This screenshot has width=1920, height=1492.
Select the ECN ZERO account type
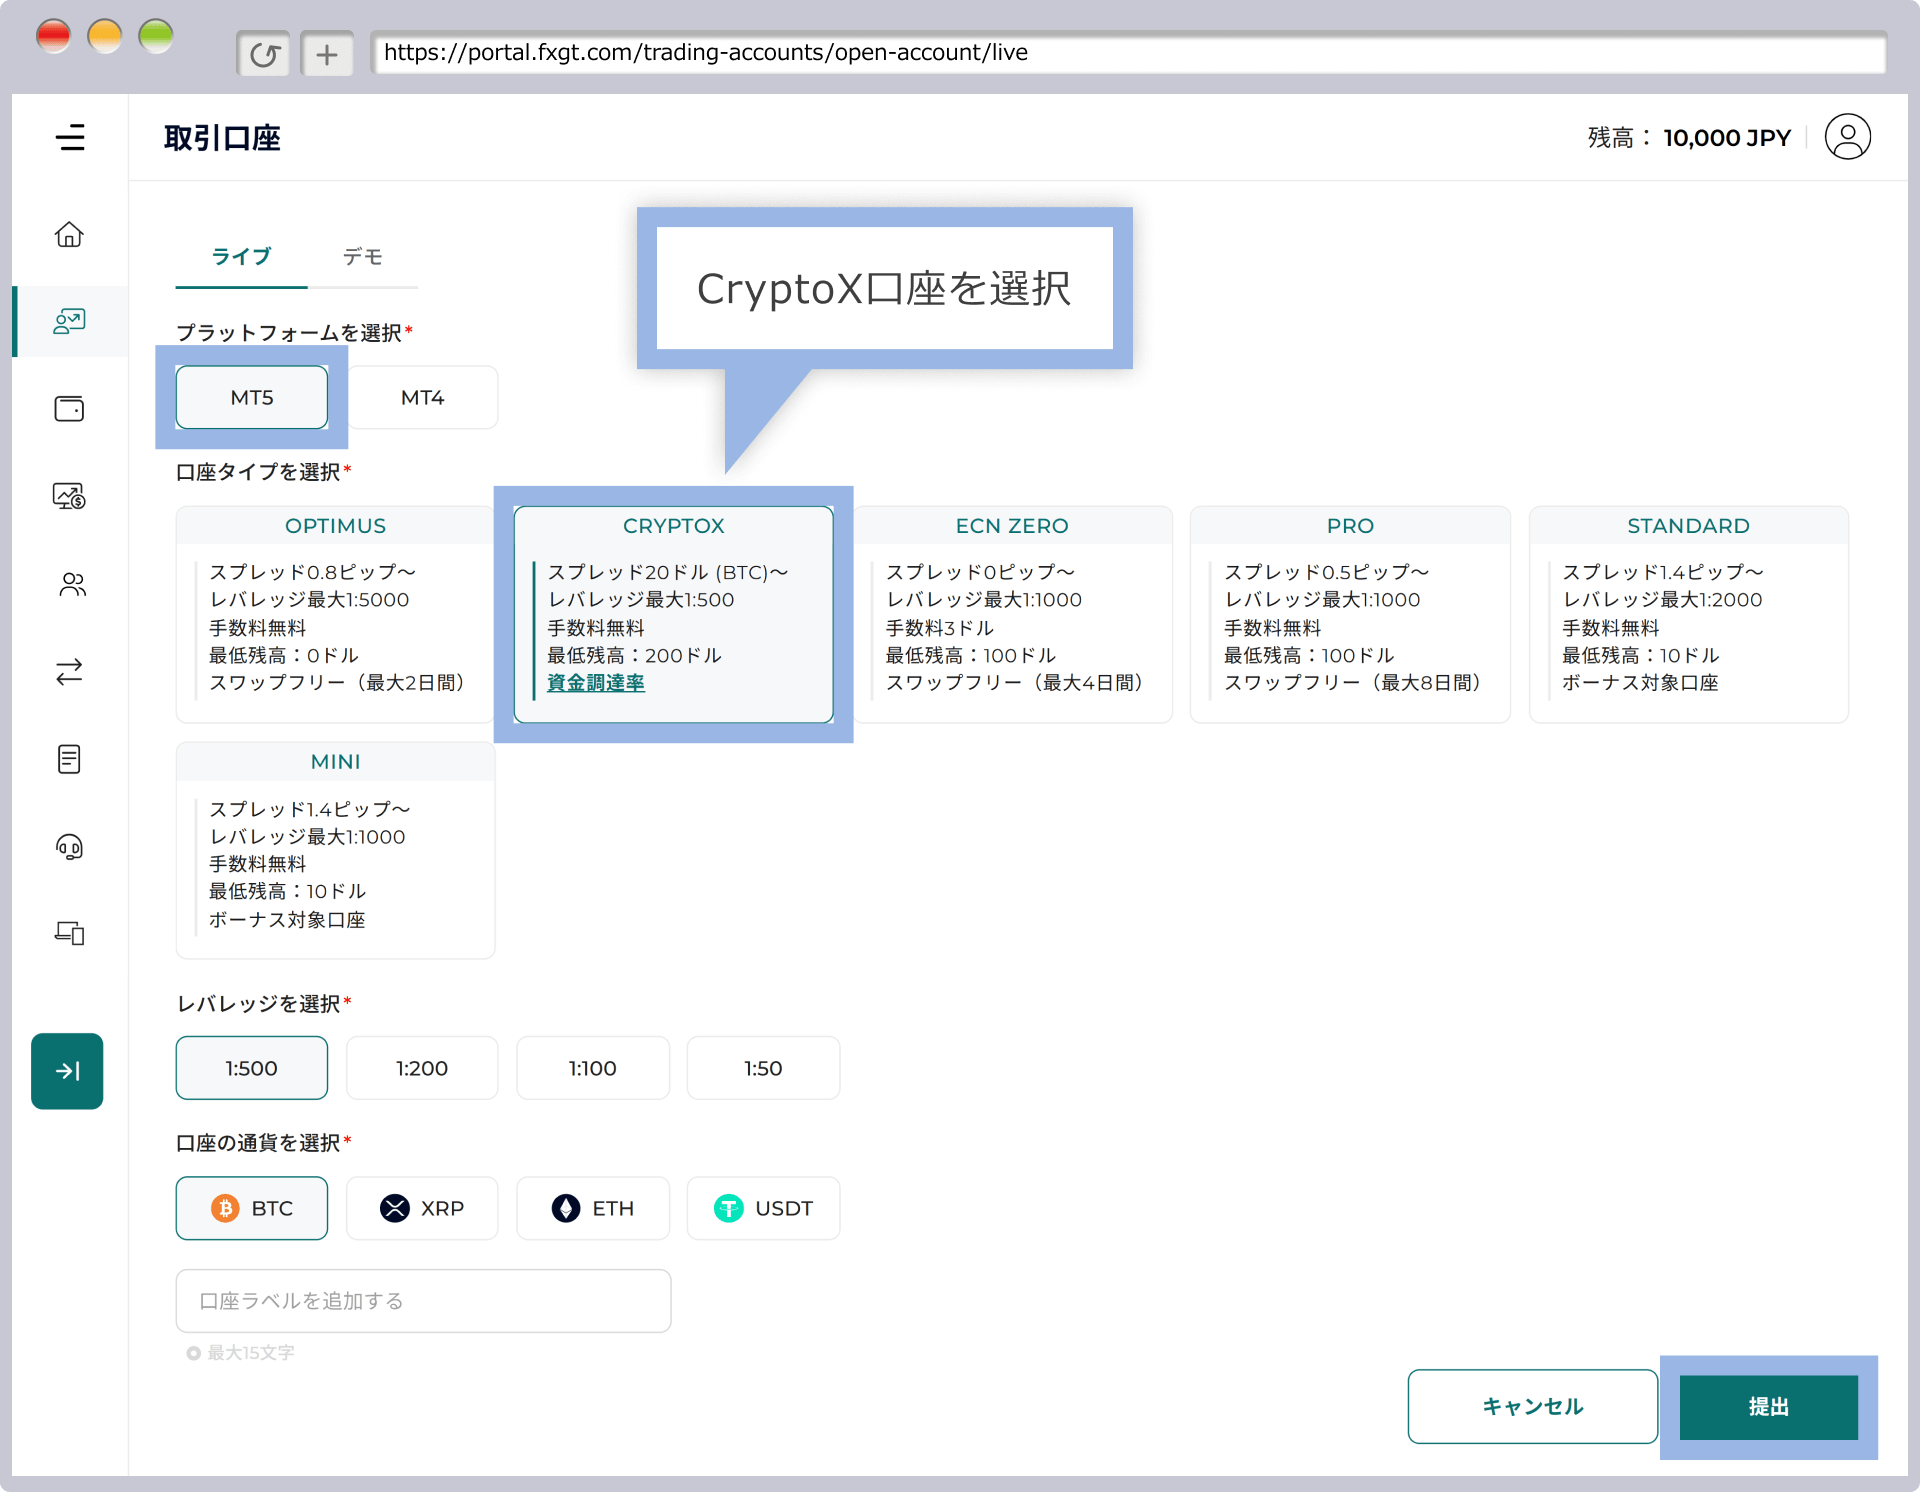1013,614
